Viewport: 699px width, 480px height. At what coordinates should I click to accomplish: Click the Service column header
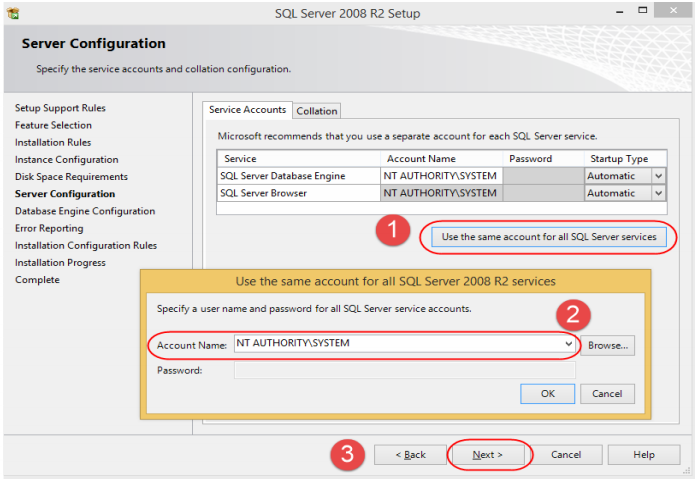tap(299, 159)
